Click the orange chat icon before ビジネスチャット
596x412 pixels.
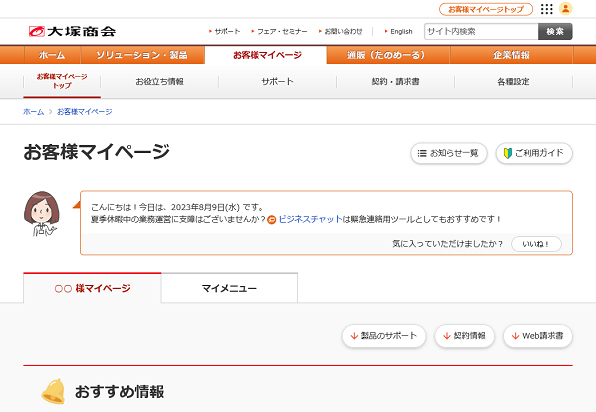point(271,220)
